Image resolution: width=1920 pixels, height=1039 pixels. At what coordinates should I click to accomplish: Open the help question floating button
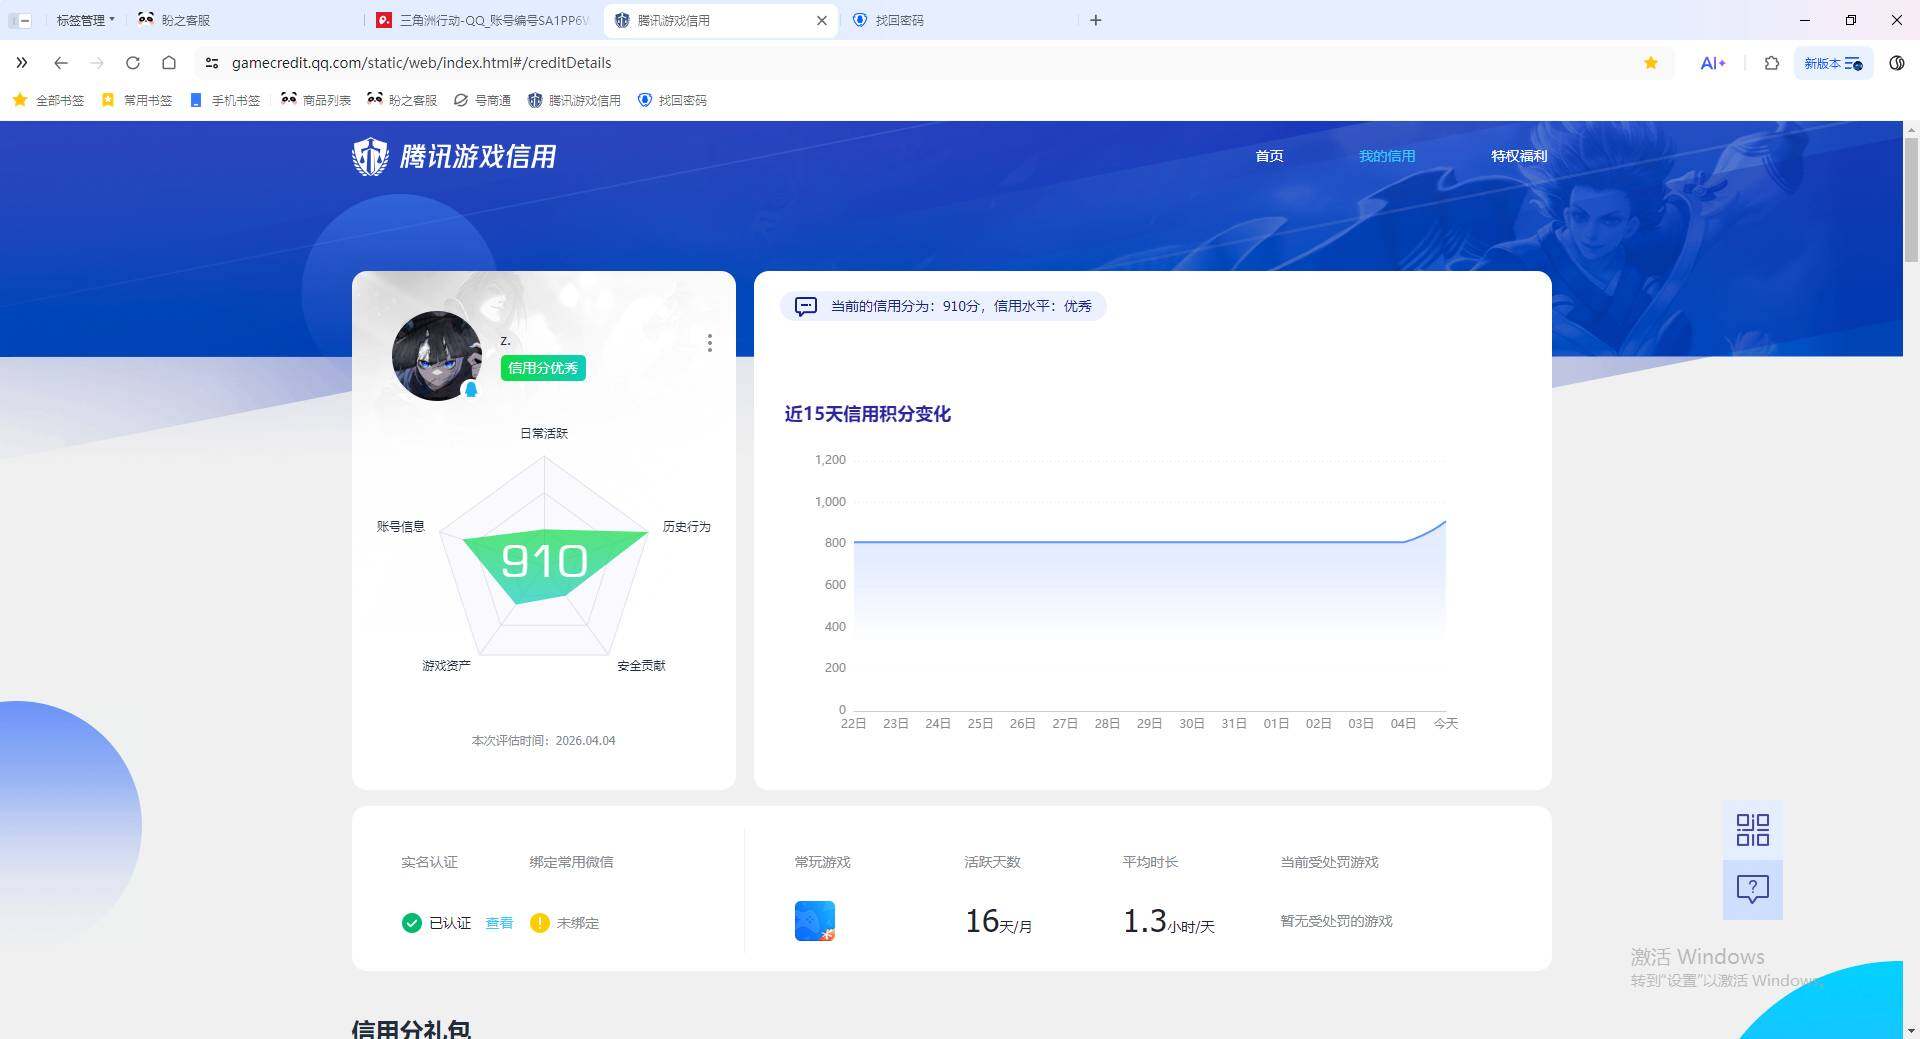pos(1752,889)
